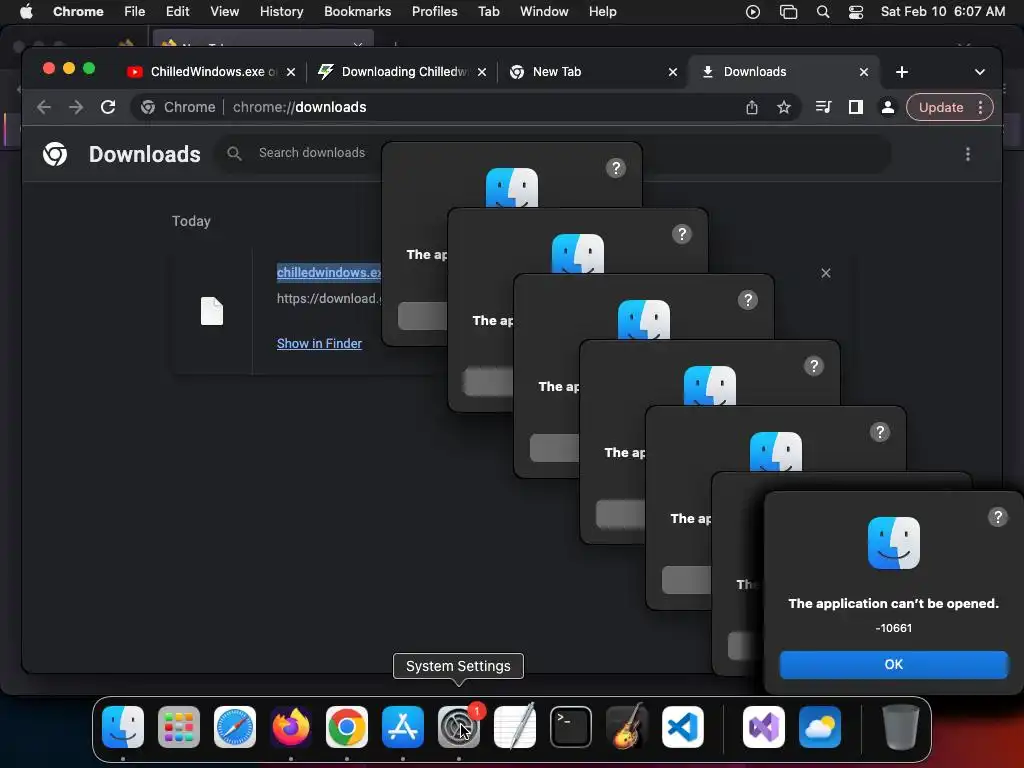Remove the chilledwindows download from list
The width and height of the screenshot is (1024, 768).
tap(825, 273)
